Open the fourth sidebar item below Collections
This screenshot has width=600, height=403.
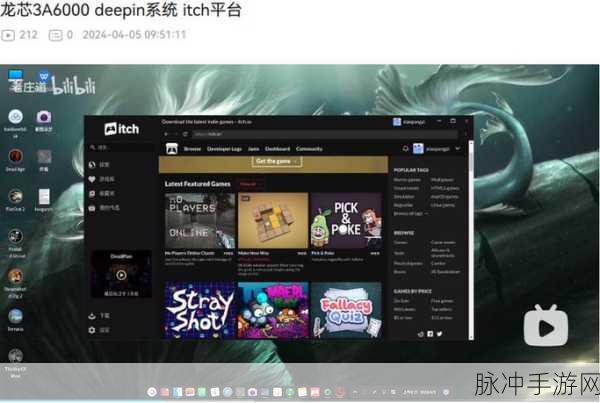tap(104, 208)
